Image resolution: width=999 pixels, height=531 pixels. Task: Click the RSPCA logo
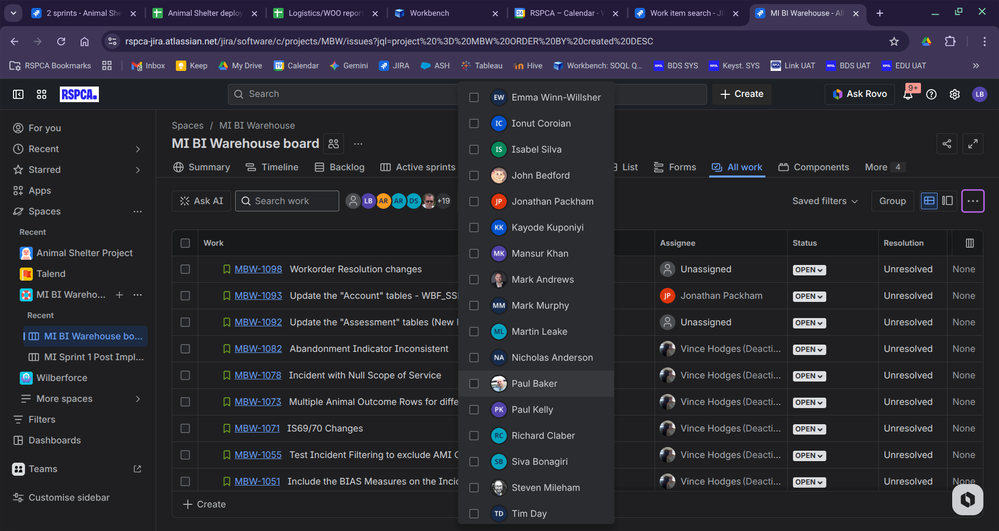pyautogui.click(x=79, y=94)
